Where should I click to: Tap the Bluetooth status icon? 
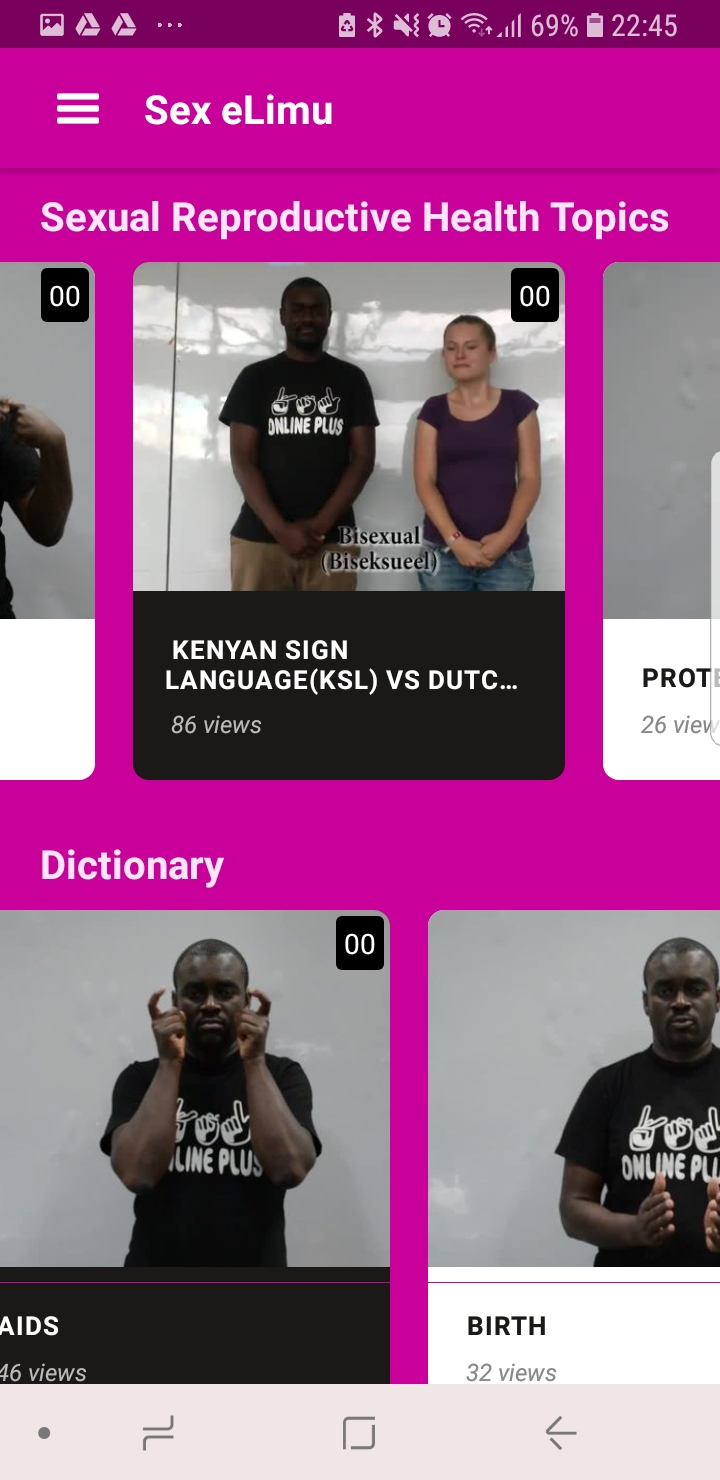(375, 25)
